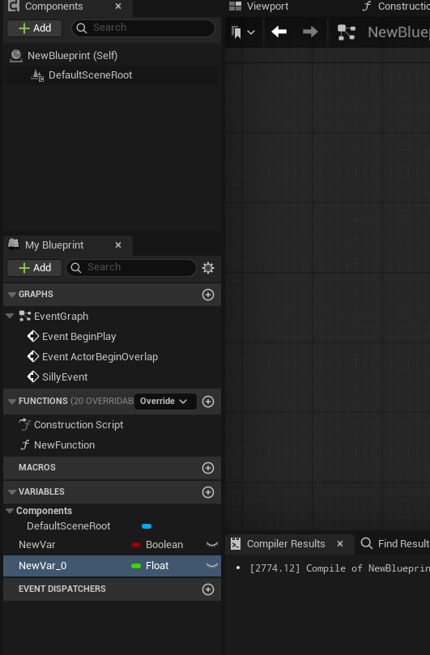This screenshot has width=430, height=655.
Task: Add new function with plus icon
Action: (x=208, y=401)
